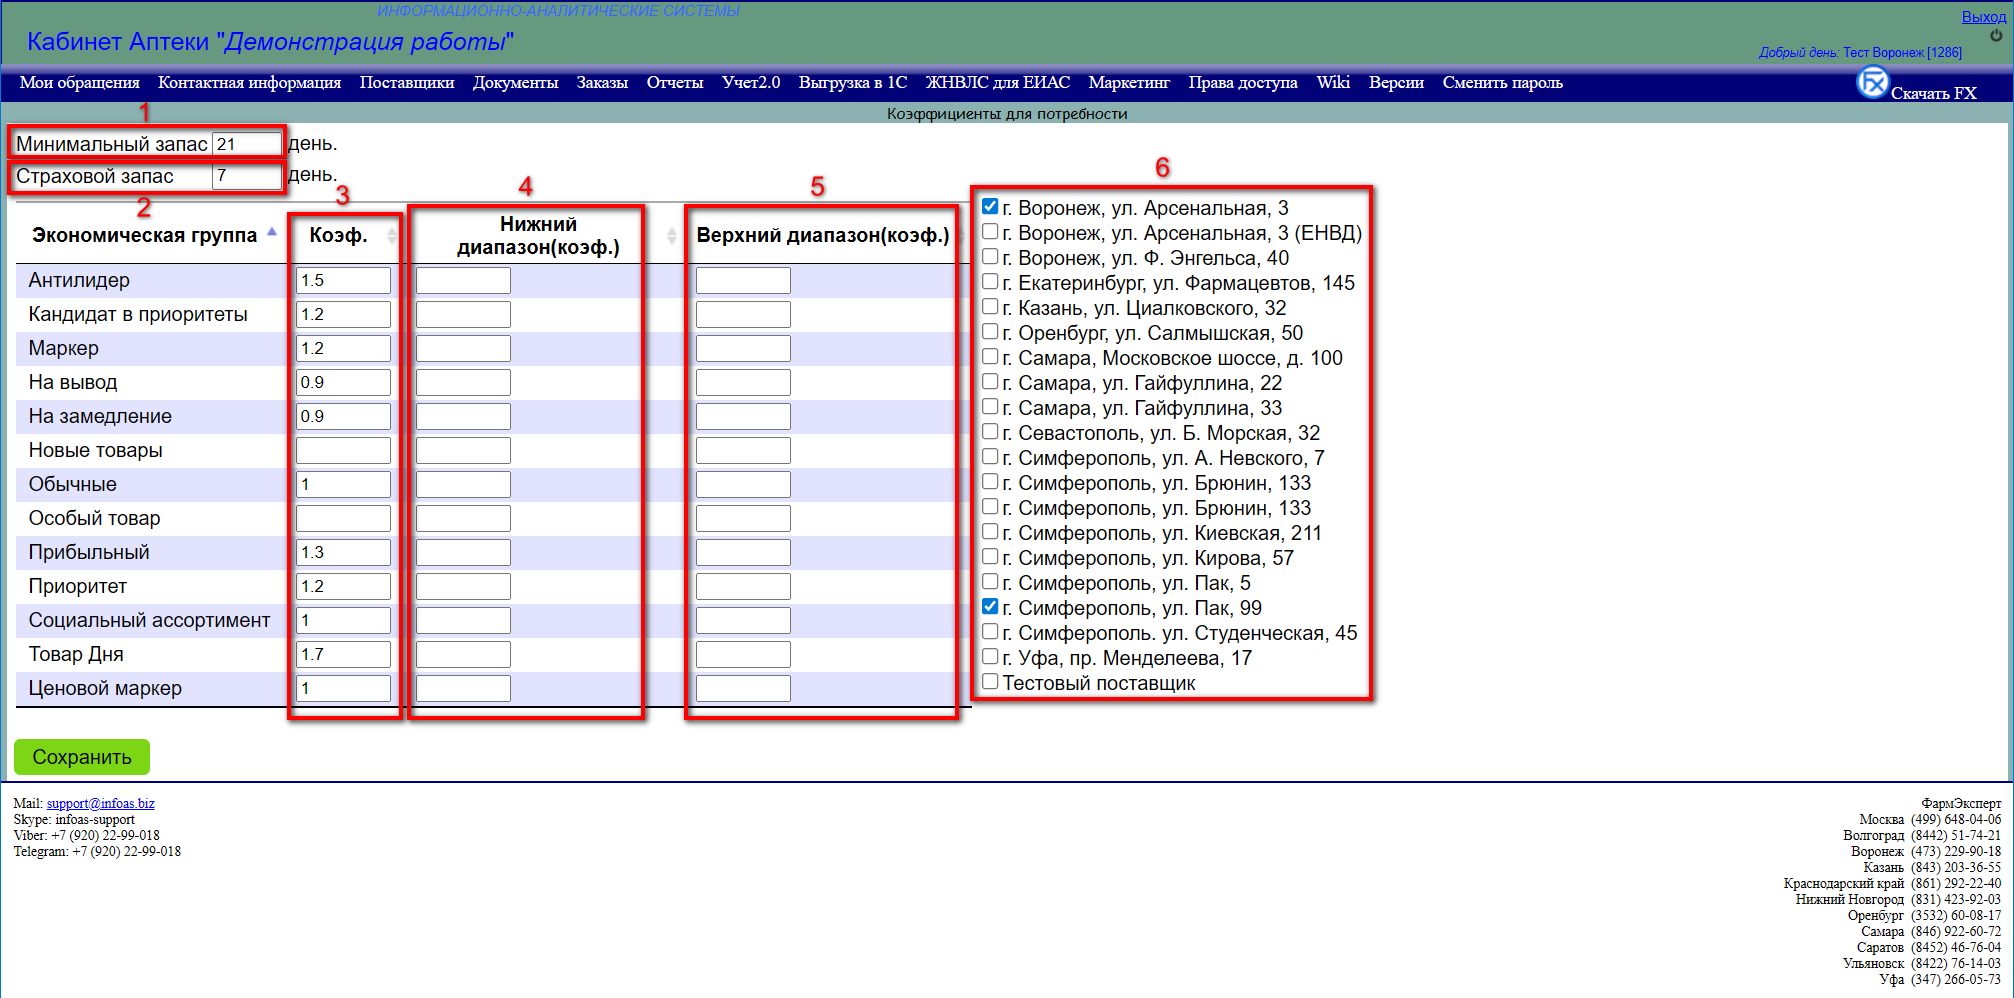Uncheck Симферополь, ул. Пак, 99 checkbox
This screenshot has height=998, width=2014.
click(x=990, y=607)
